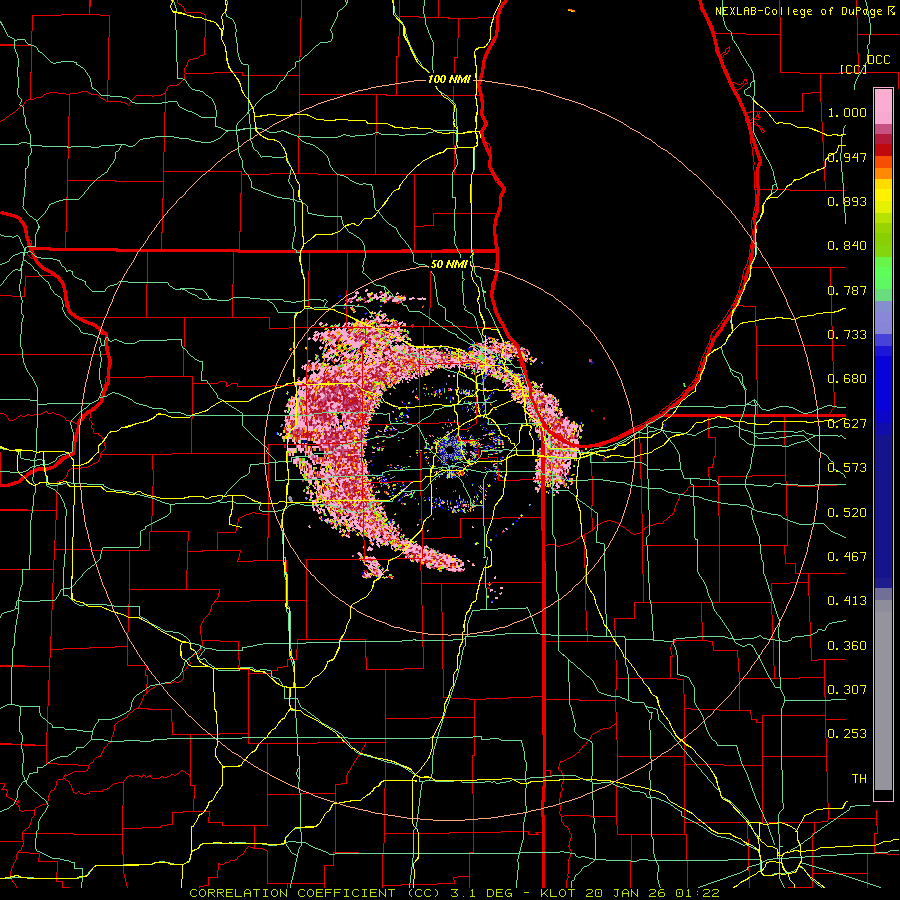
Task: Click the TH threshold label
Action: pyautogui.click(x=859, y=779)
